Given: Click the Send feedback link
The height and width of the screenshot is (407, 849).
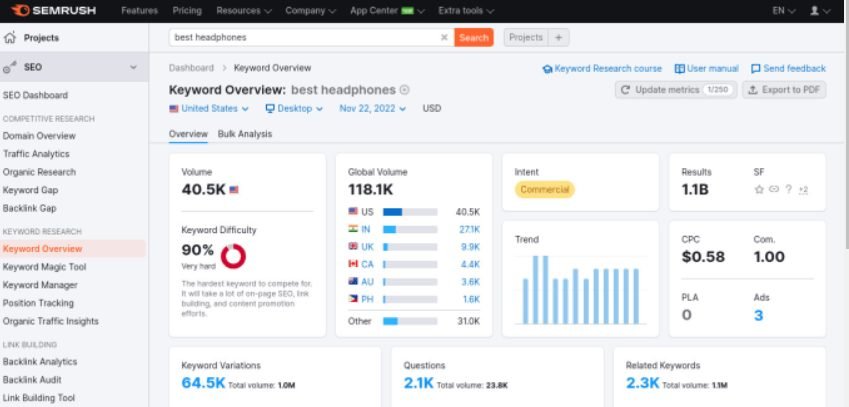Looking at the screenshot, I should (x=788, y=69).
